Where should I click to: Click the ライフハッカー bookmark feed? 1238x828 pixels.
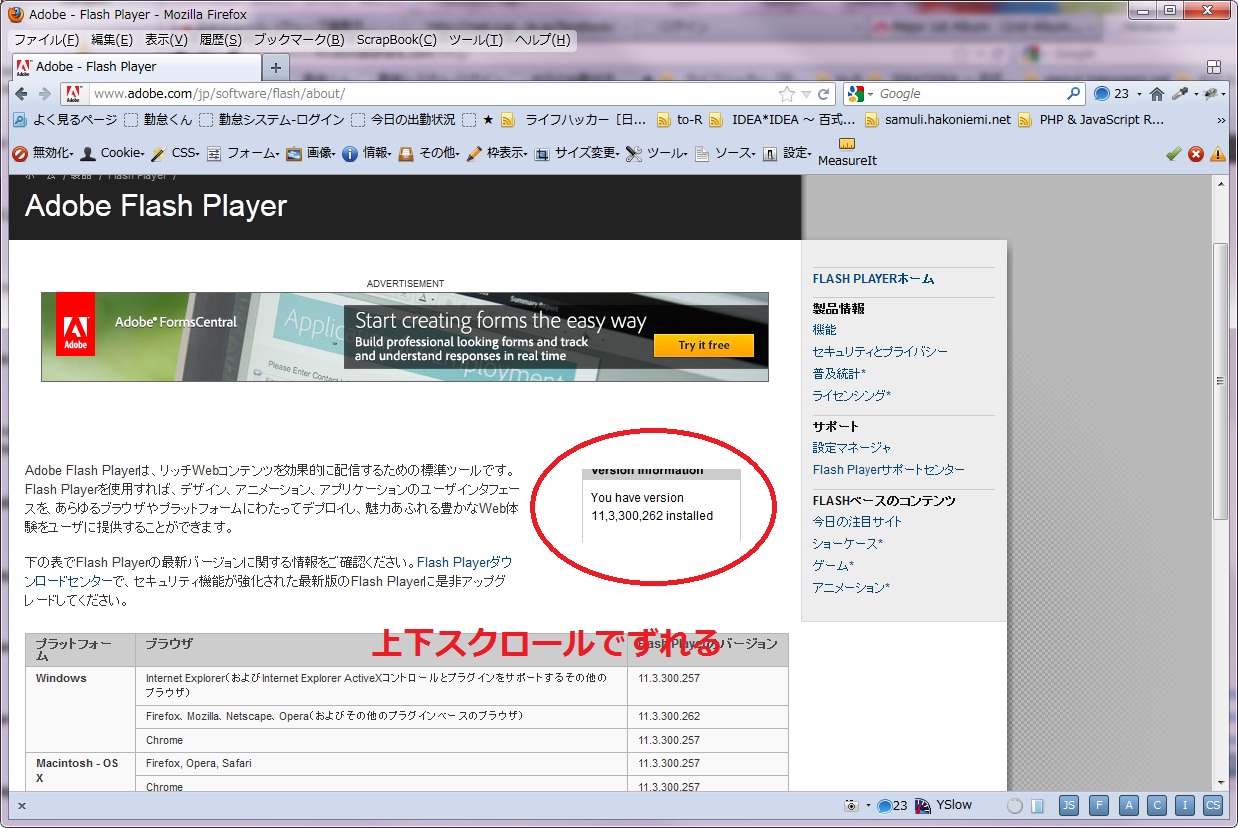[x=574, y=120]
